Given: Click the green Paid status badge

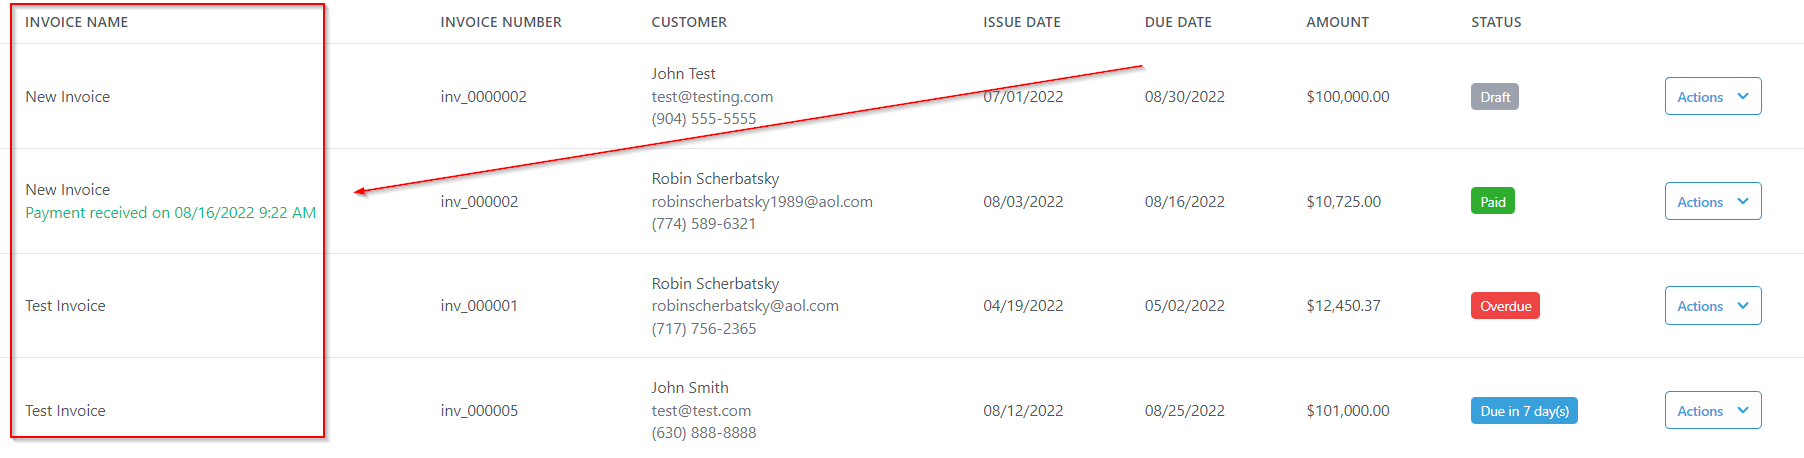Looking at the screenshot, I should 1492,202.
